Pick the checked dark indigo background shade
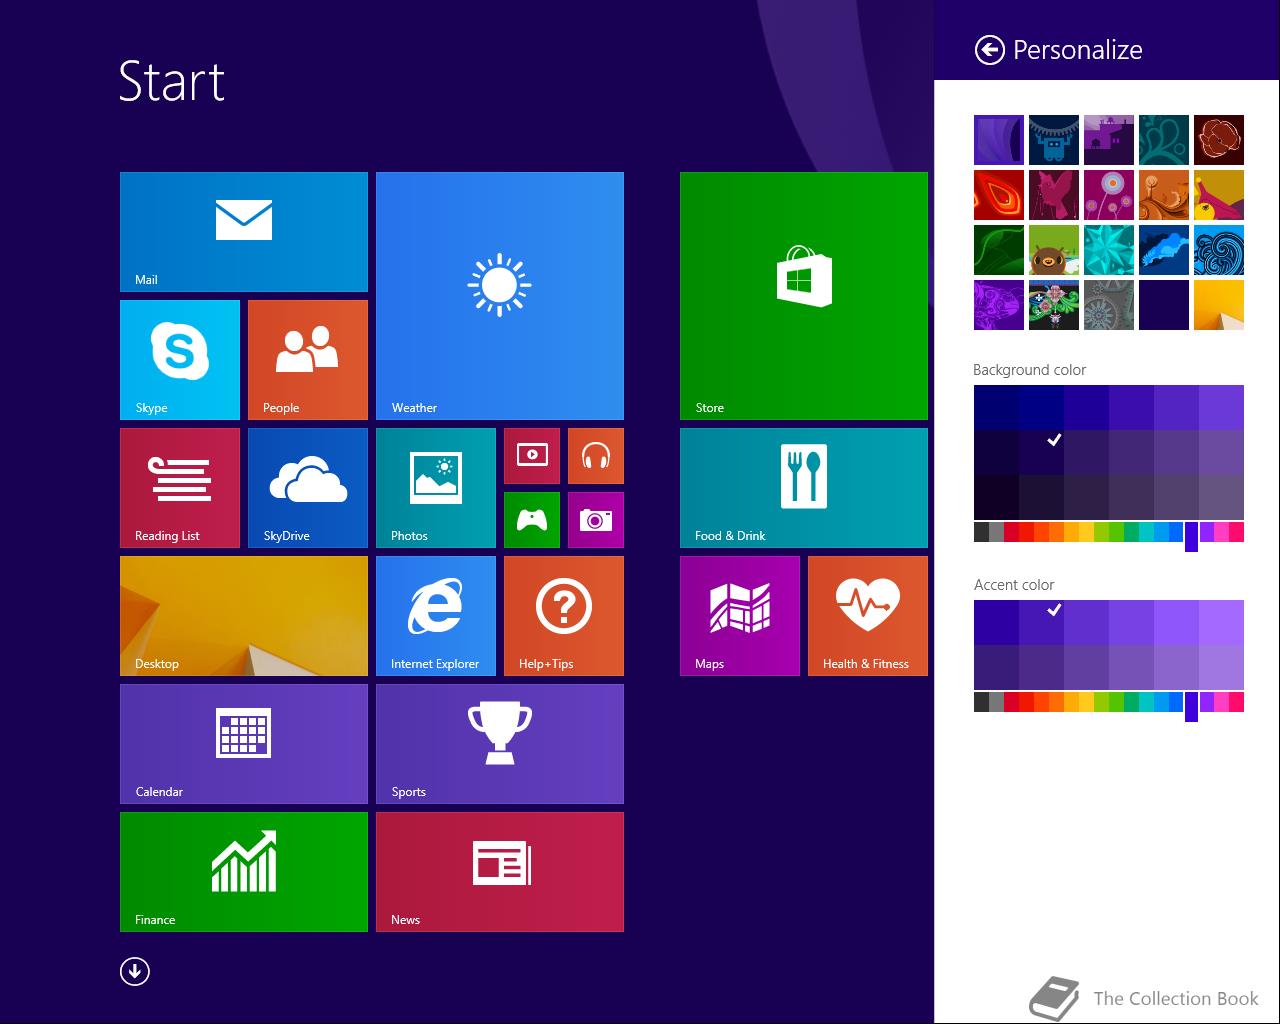 click(x=1041, y=452)
